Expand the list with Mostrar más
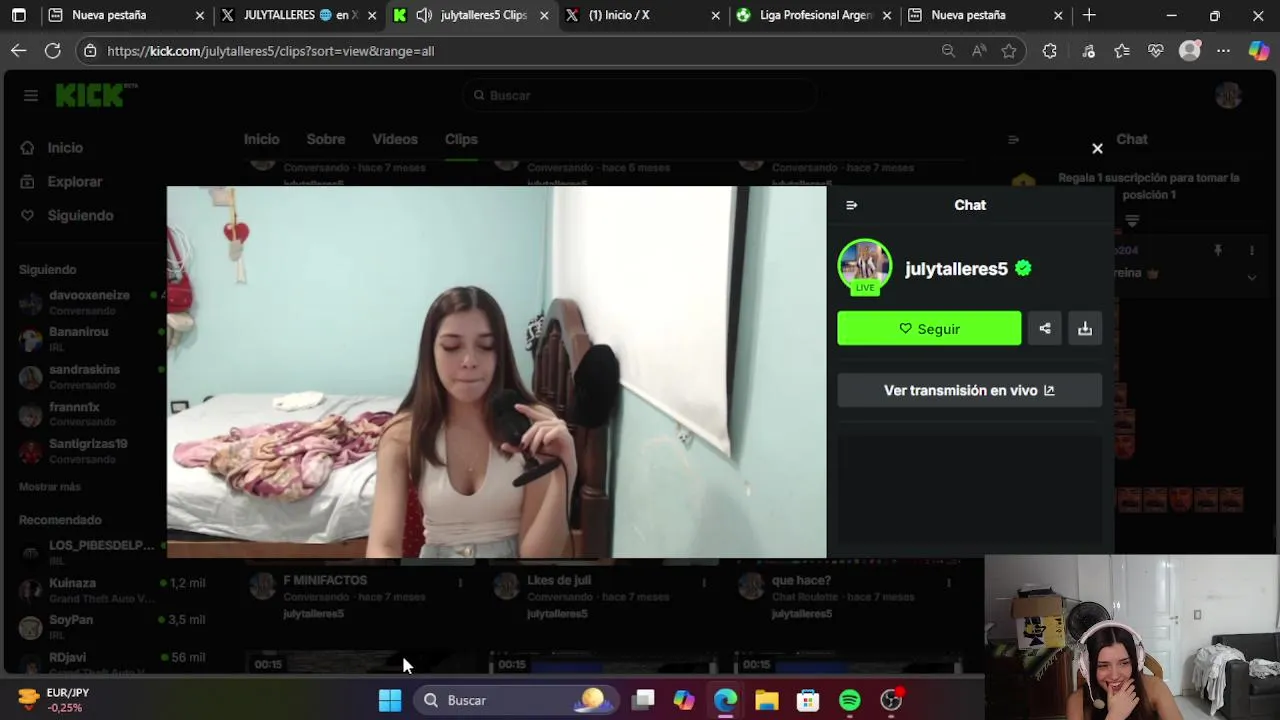1280x720 pixels. tap(50, 487)
